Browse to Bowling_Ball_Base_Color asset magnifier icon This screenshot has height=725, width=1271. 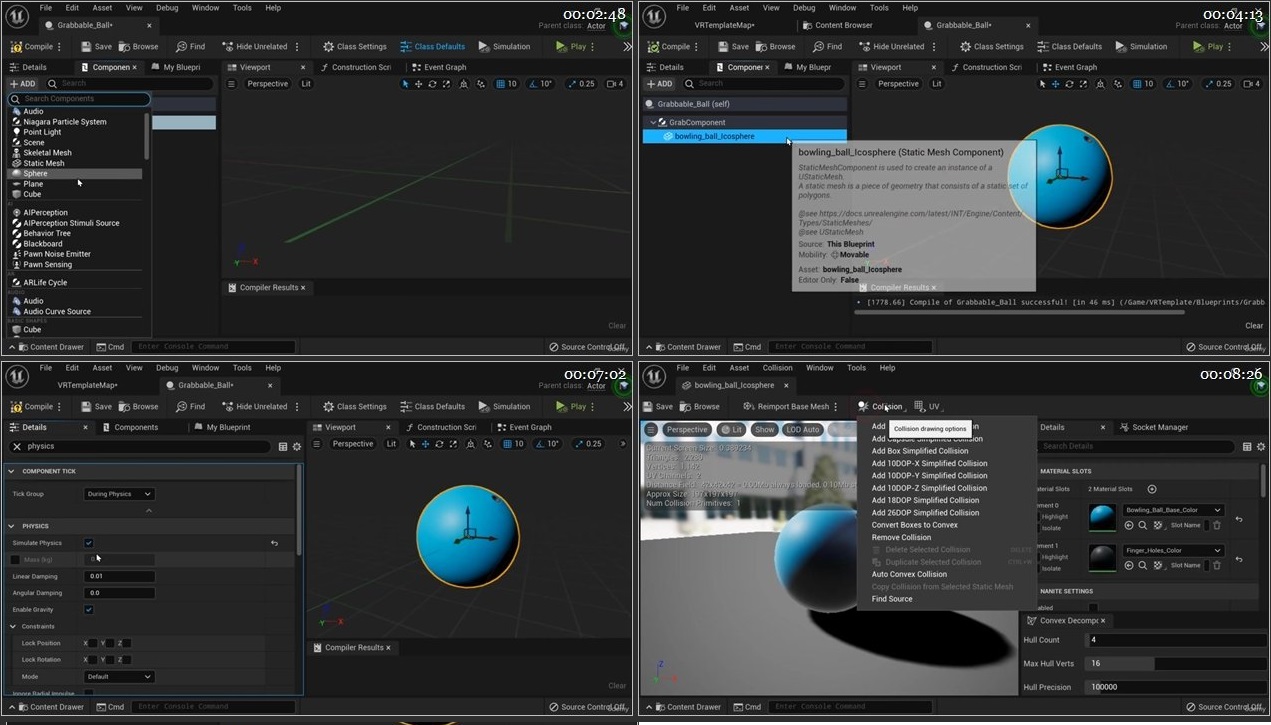point(1143,525)
